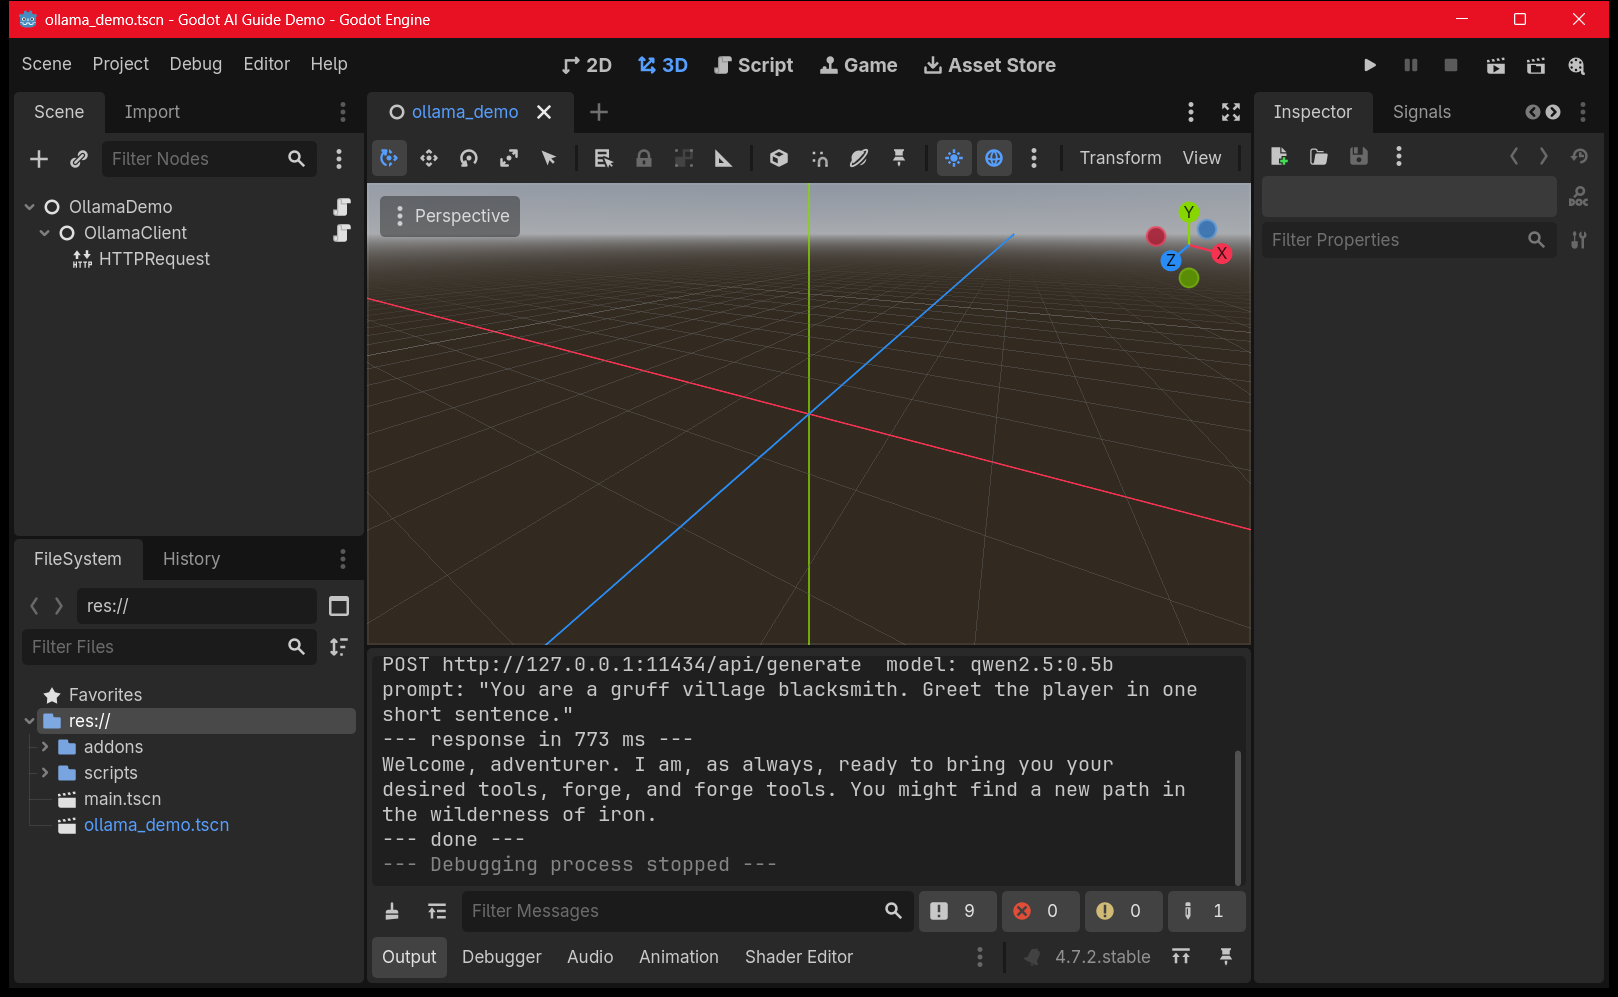Screen dimensions: 1618x997
Task: Toggle Use Local Space cube icon
Action: pos(779,158)
